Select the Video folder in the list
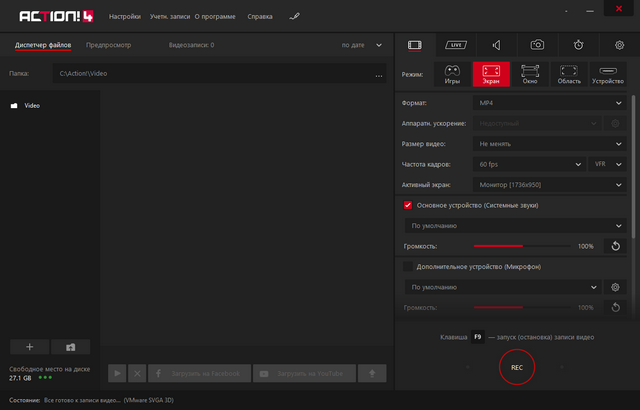Viewport: 640px width, 410px height. pos(32,104)
